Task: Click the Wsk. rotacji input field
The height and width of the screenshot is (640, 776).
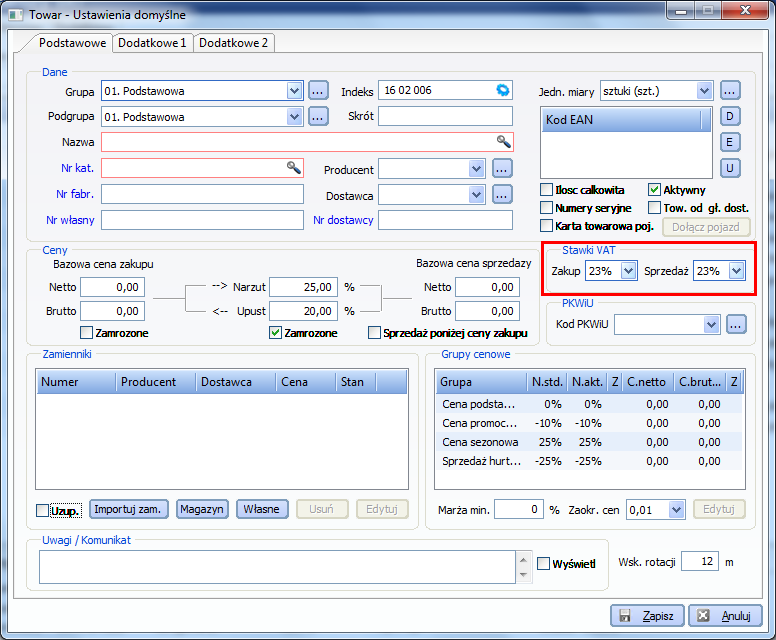Action: point(700,561)
